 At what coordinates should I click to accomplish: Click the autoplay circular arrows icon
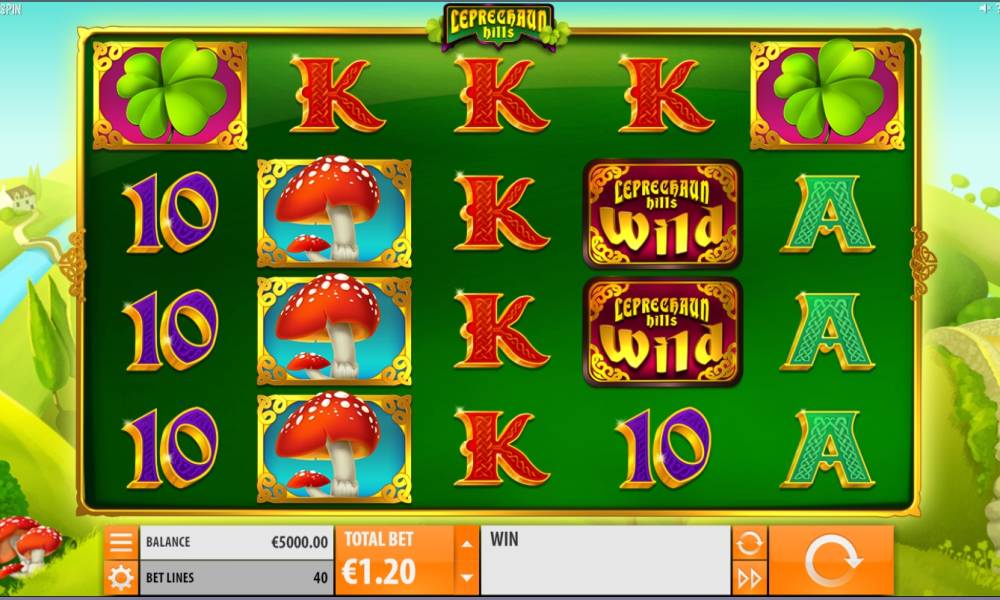point(749,543)
